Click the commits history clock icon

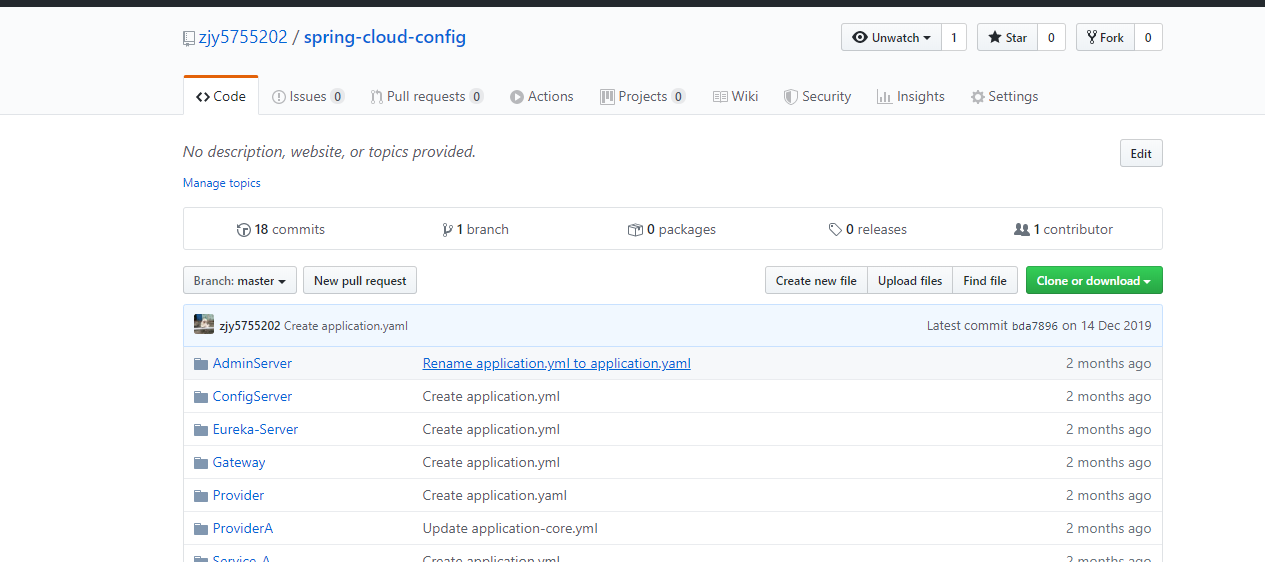tap(244, 230)
